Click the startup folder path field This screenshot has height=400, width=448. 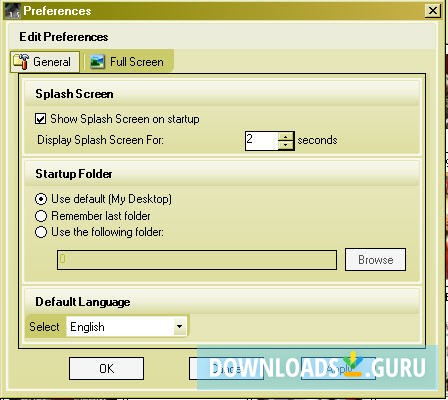pyautogui.click(x=197, y=260)
